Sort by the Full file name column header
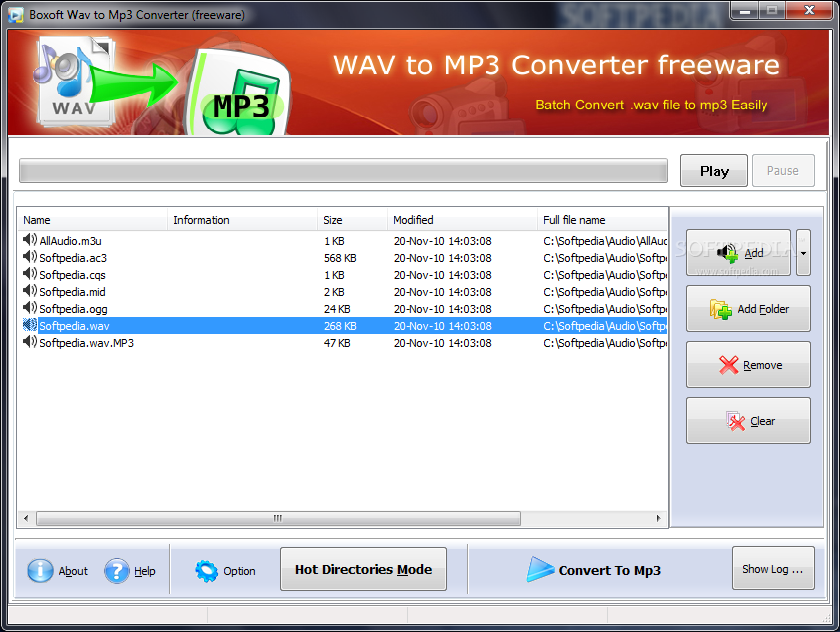 tap(602, 220)
